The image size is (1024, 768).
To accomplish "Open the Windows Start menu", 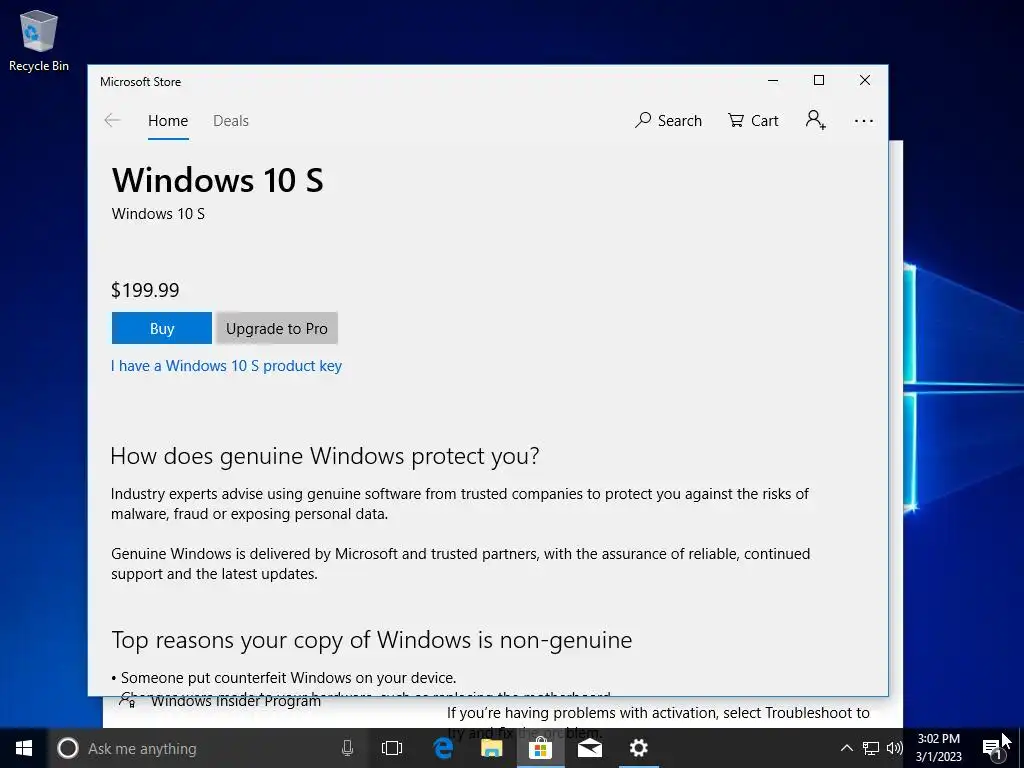I will 24,748.
